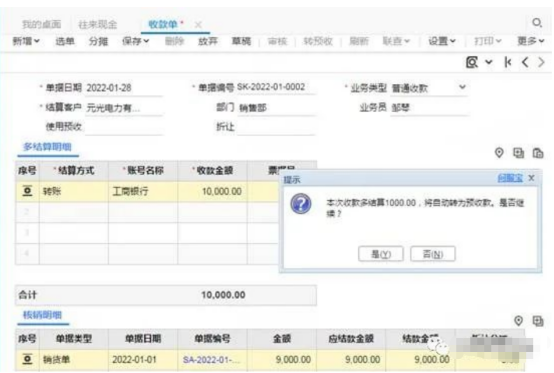554x373 pixels.
Task: Click the 删除 toolbar button
Action: coord(175,41)
